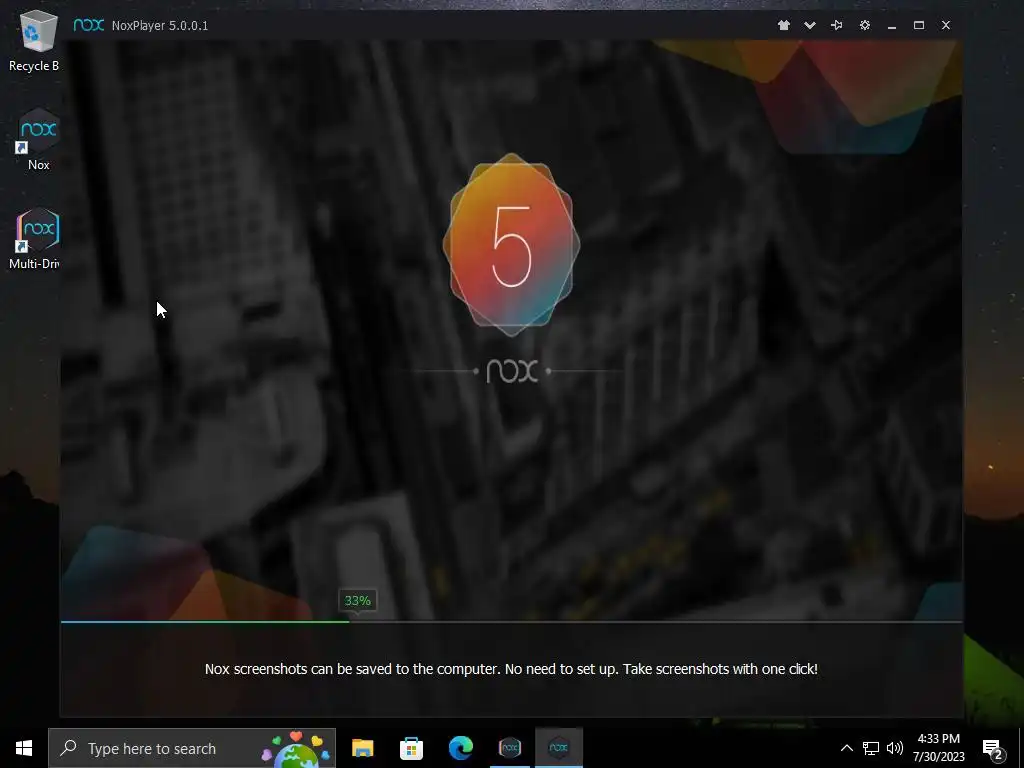1024x768 pixels.
Task: Open File Explorer from the taskbar
Action: tap(362, 748)
